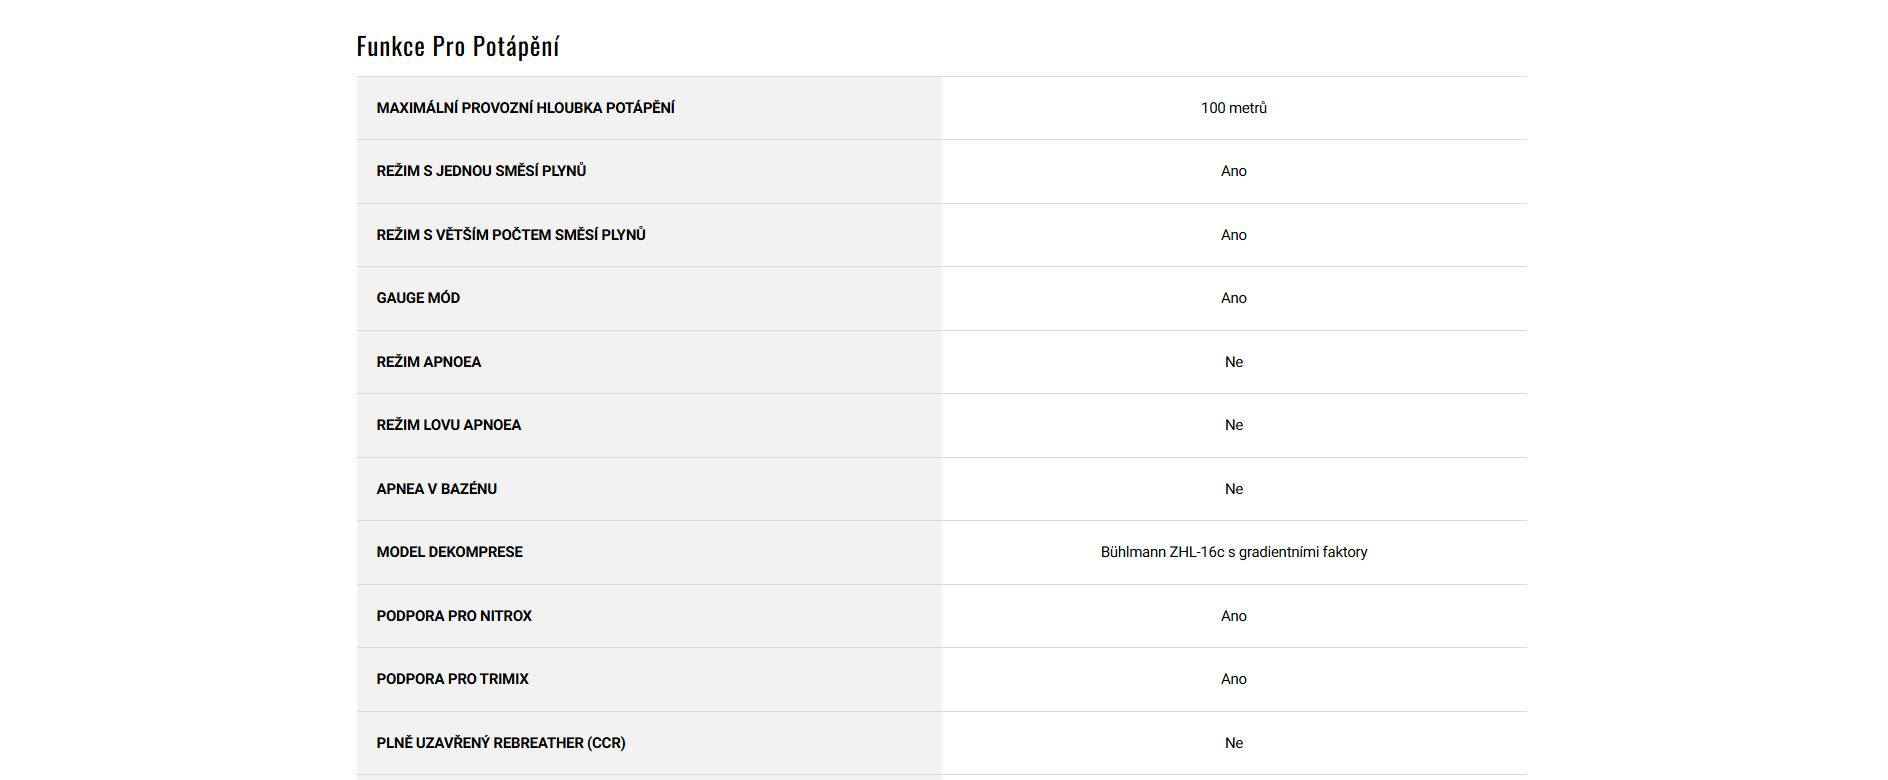This screenshot has width=1888, height=780.
Task: Select the Gauge mód row label
Action: coord(418,298)
